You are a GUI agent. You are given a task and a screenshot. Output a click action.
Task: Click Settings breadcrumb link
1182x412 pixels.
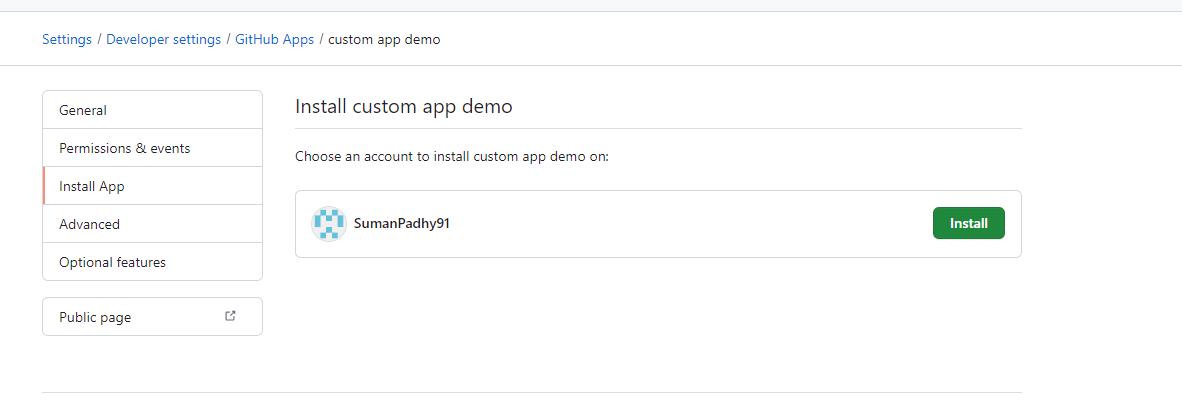pyautogui.click(x=66, y=39)
